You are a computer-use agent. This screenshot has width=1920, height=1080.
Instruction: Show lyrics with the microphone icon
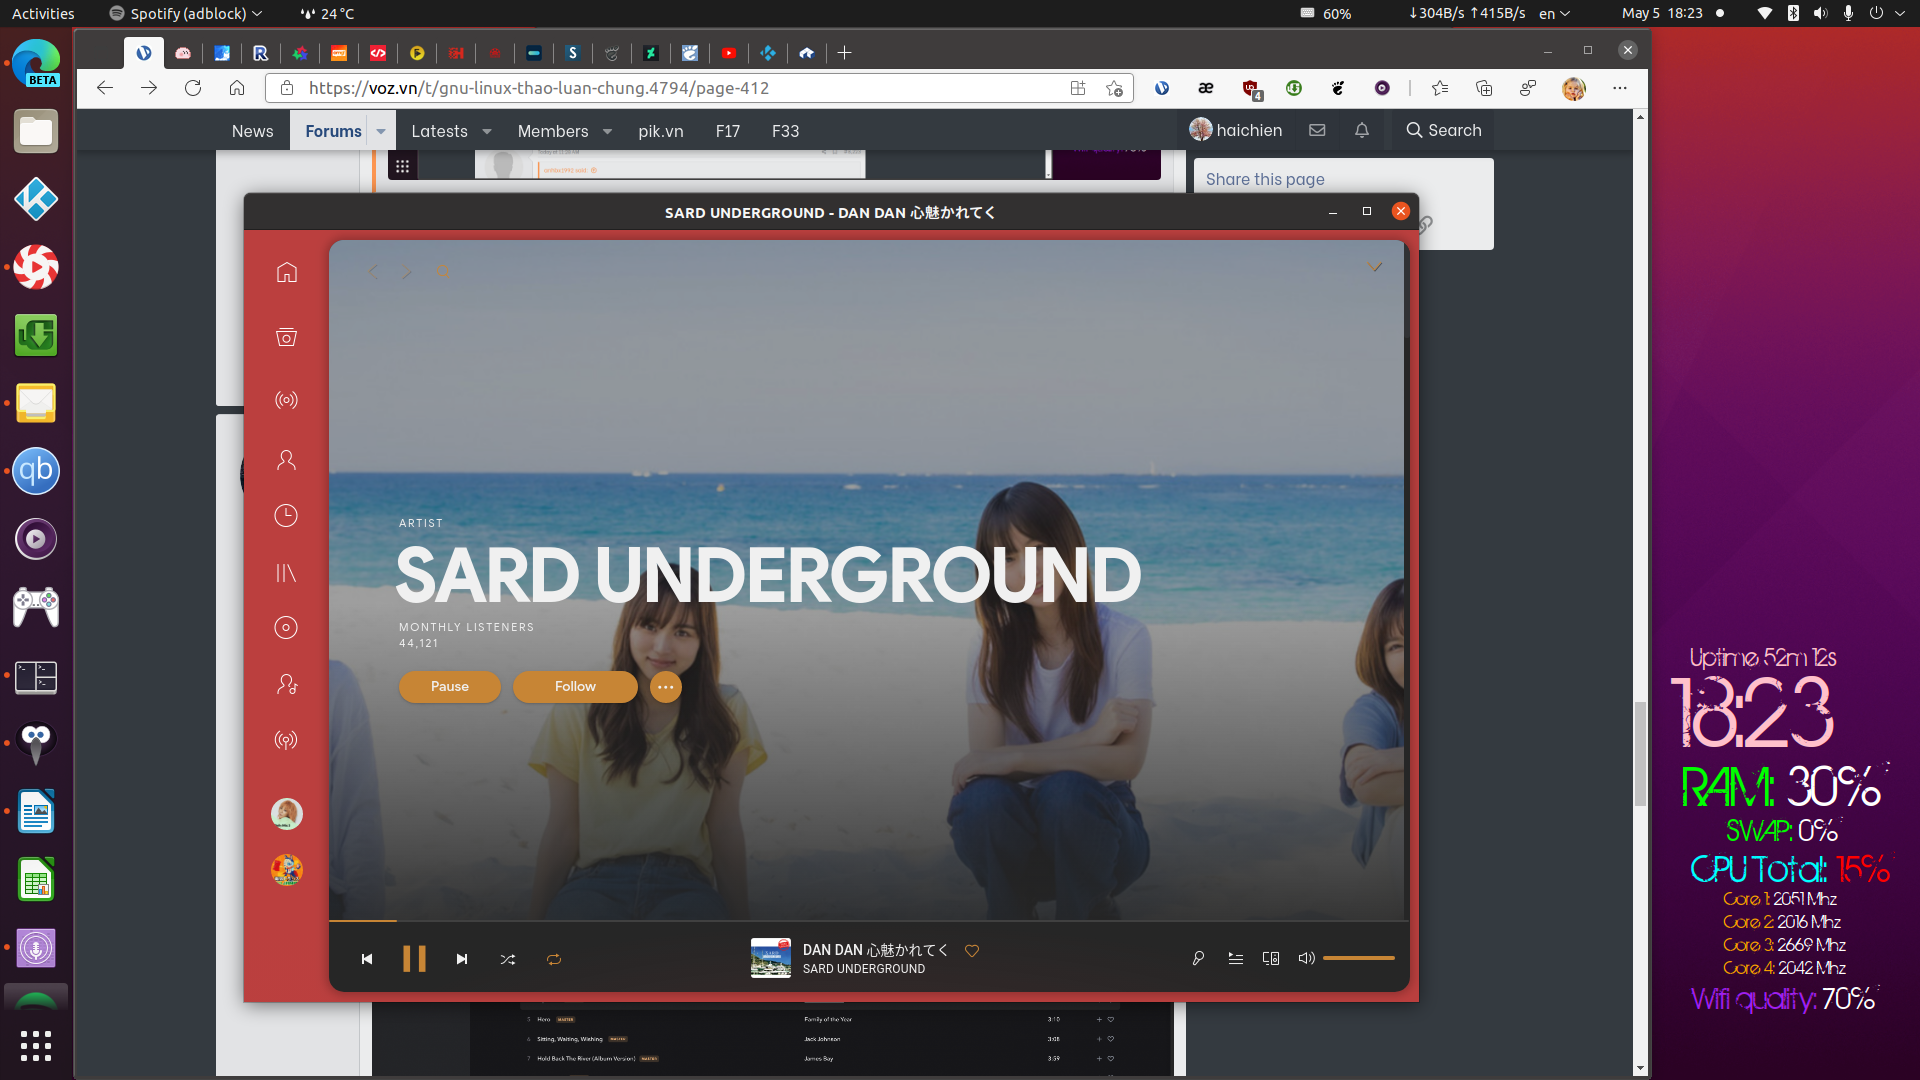1198,958
